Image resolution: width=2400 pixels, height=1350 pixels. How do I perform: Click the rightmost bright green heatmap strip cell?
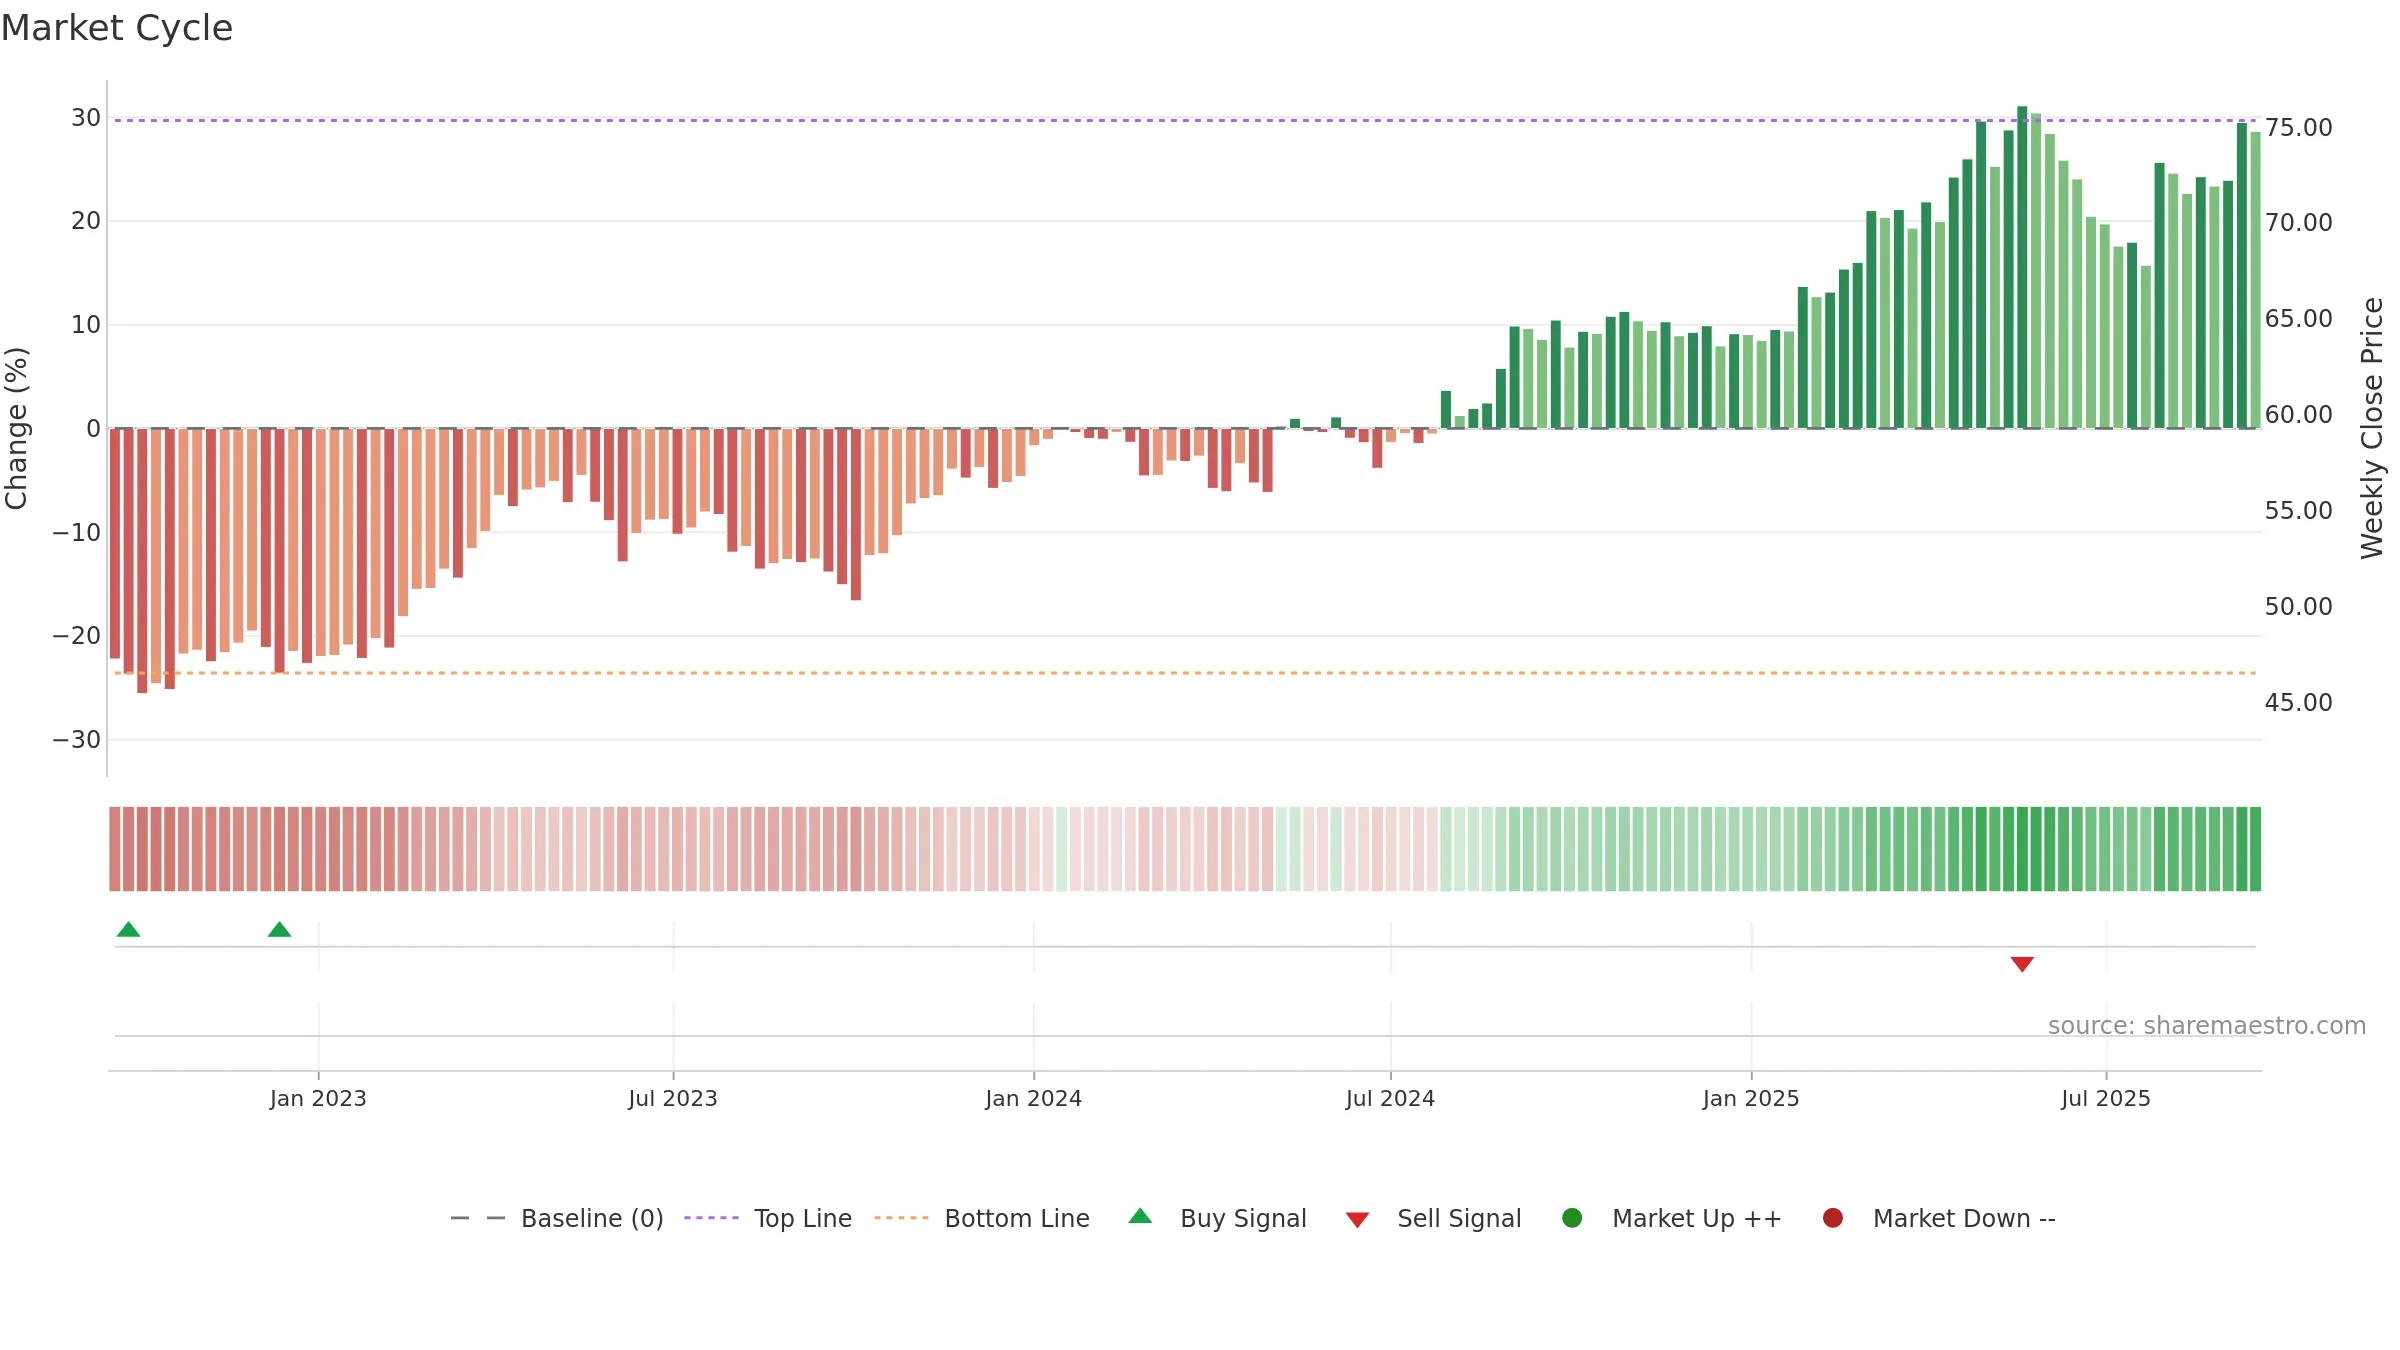click(x=2255, y=849)
